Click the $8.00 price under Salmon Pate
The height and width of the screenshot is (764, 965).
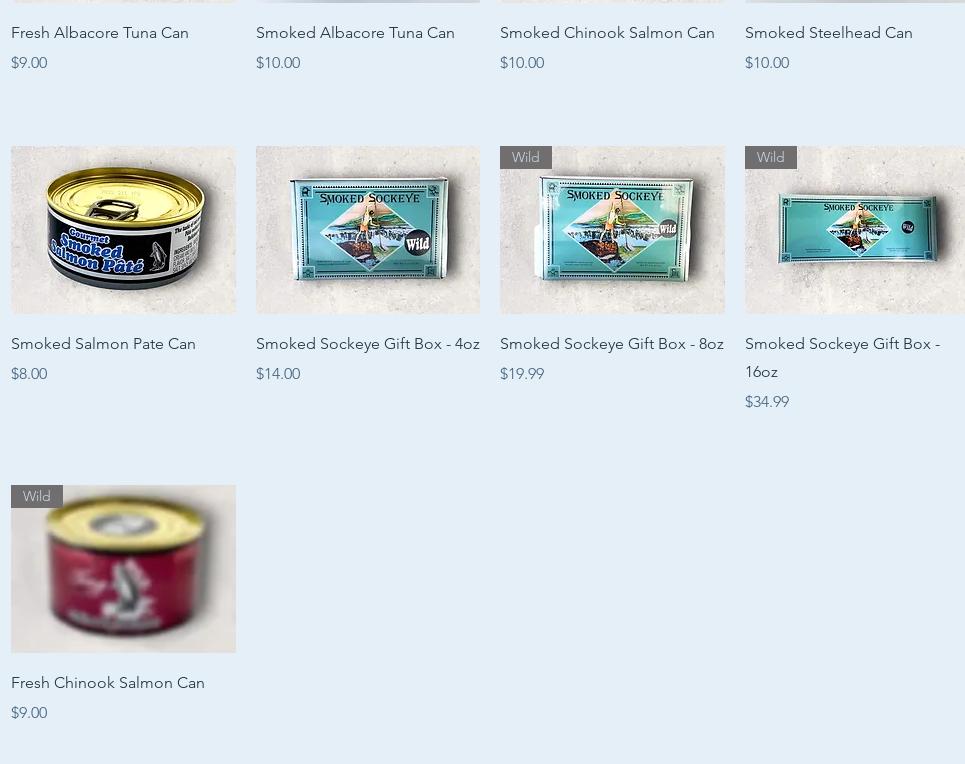tap(29, 374)
